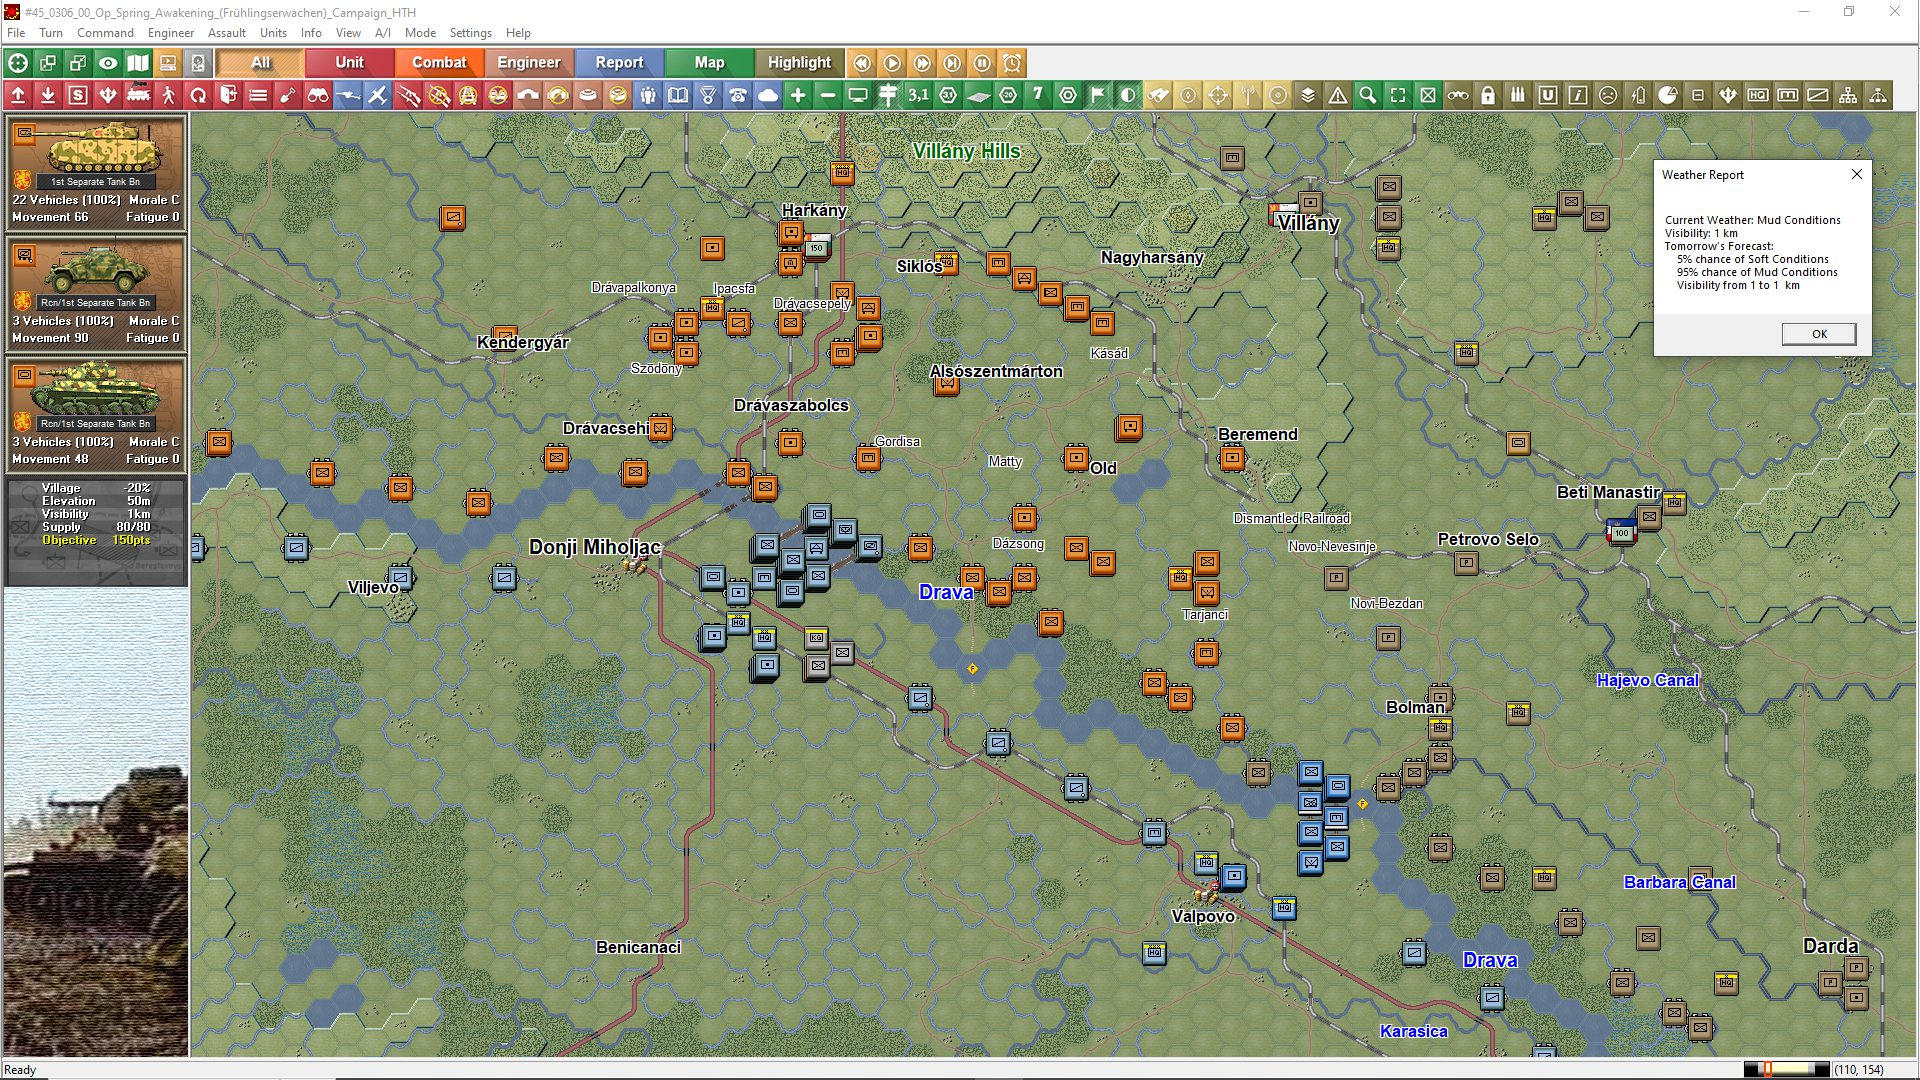Open the Assault menu

click(x=227, y=32)
